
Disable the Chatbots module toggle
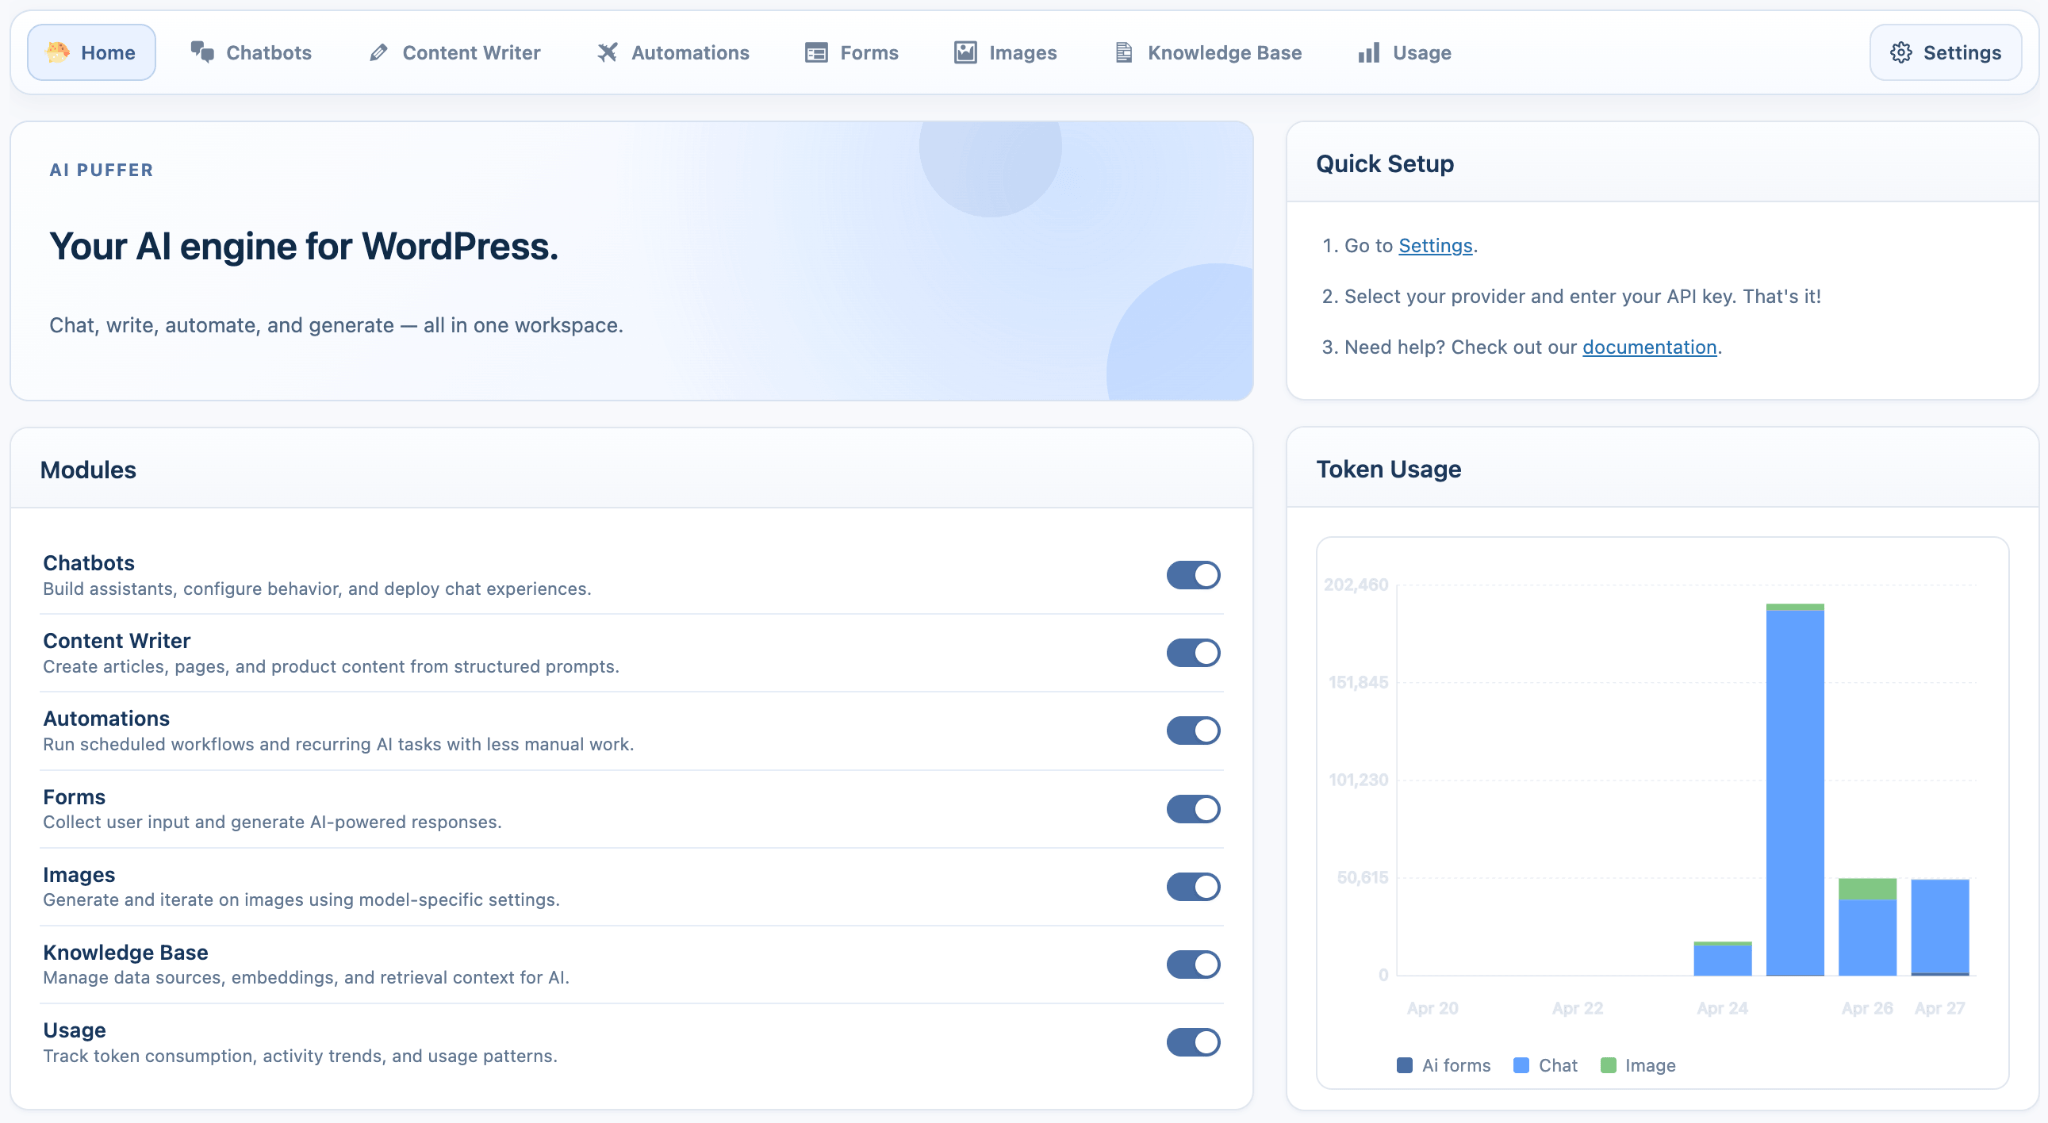(1193, 575)
